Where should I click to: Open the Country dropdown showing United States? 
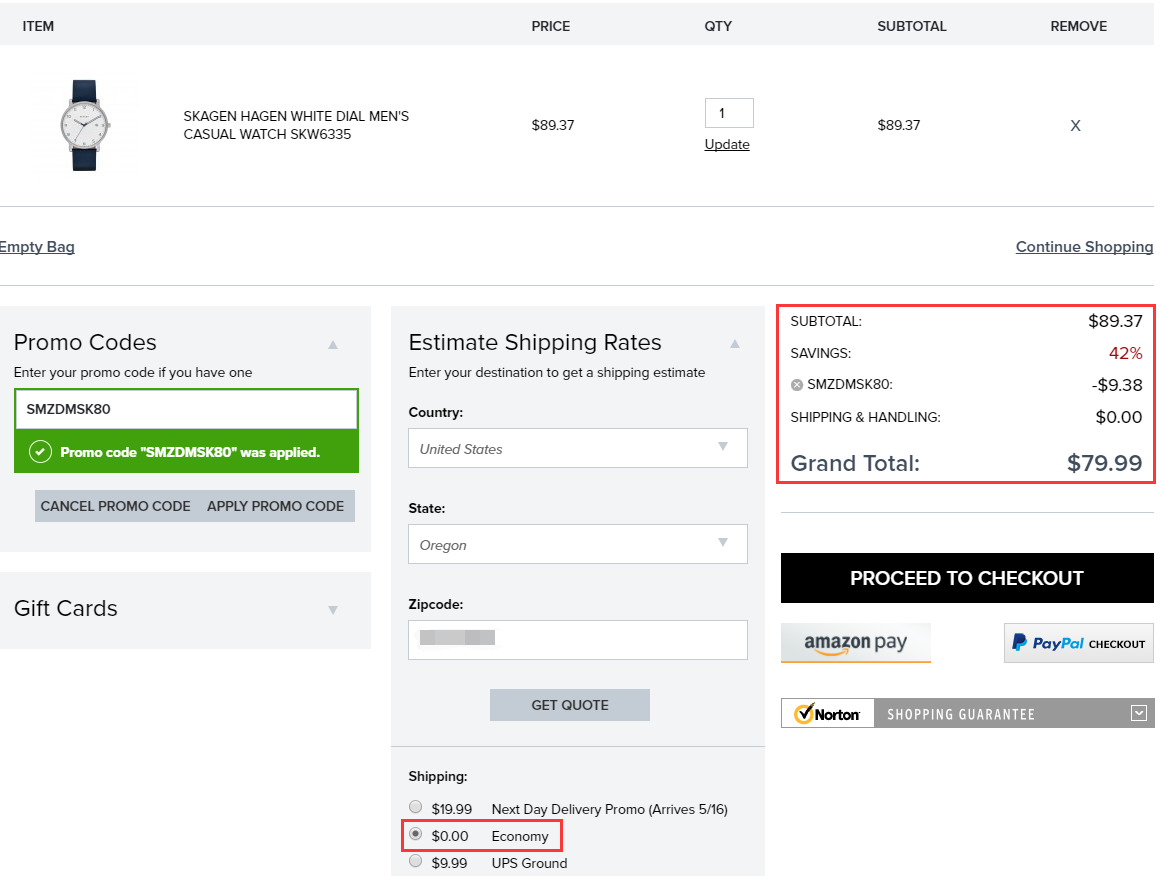(578, 448)
